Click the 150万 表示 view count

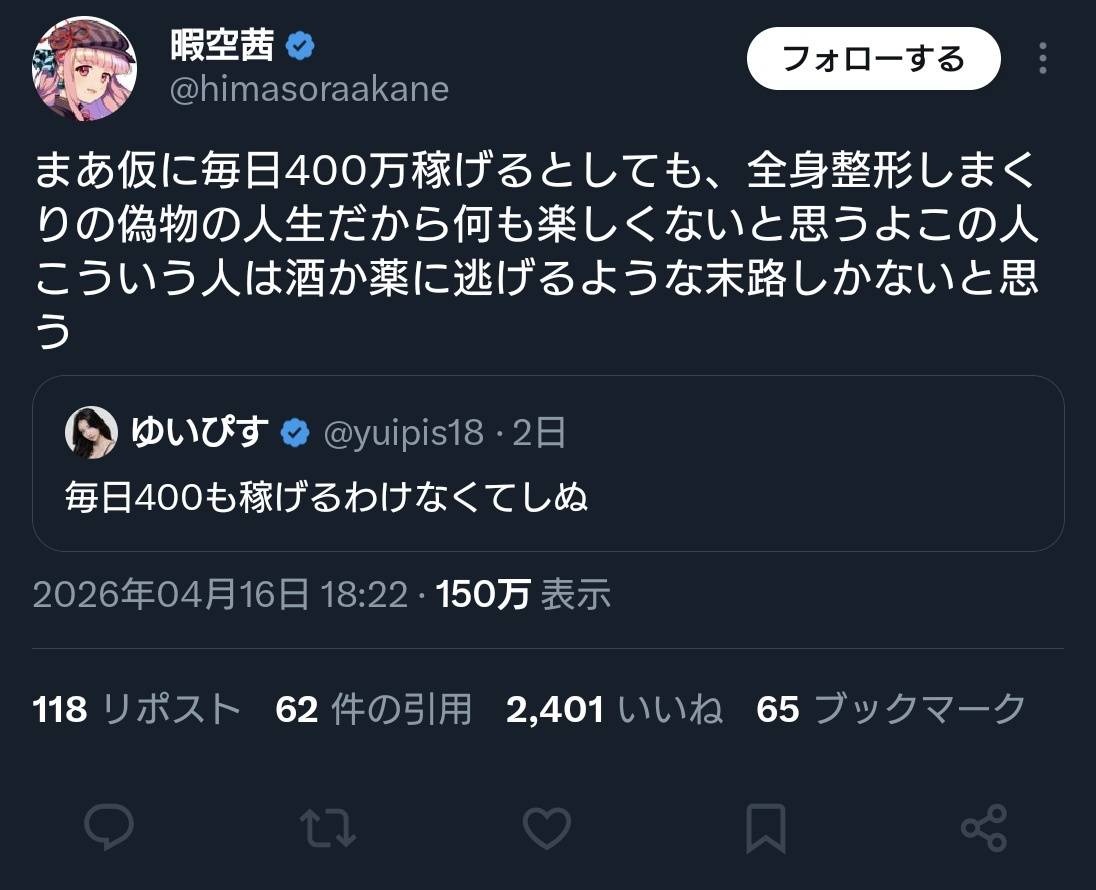(523, 595)
